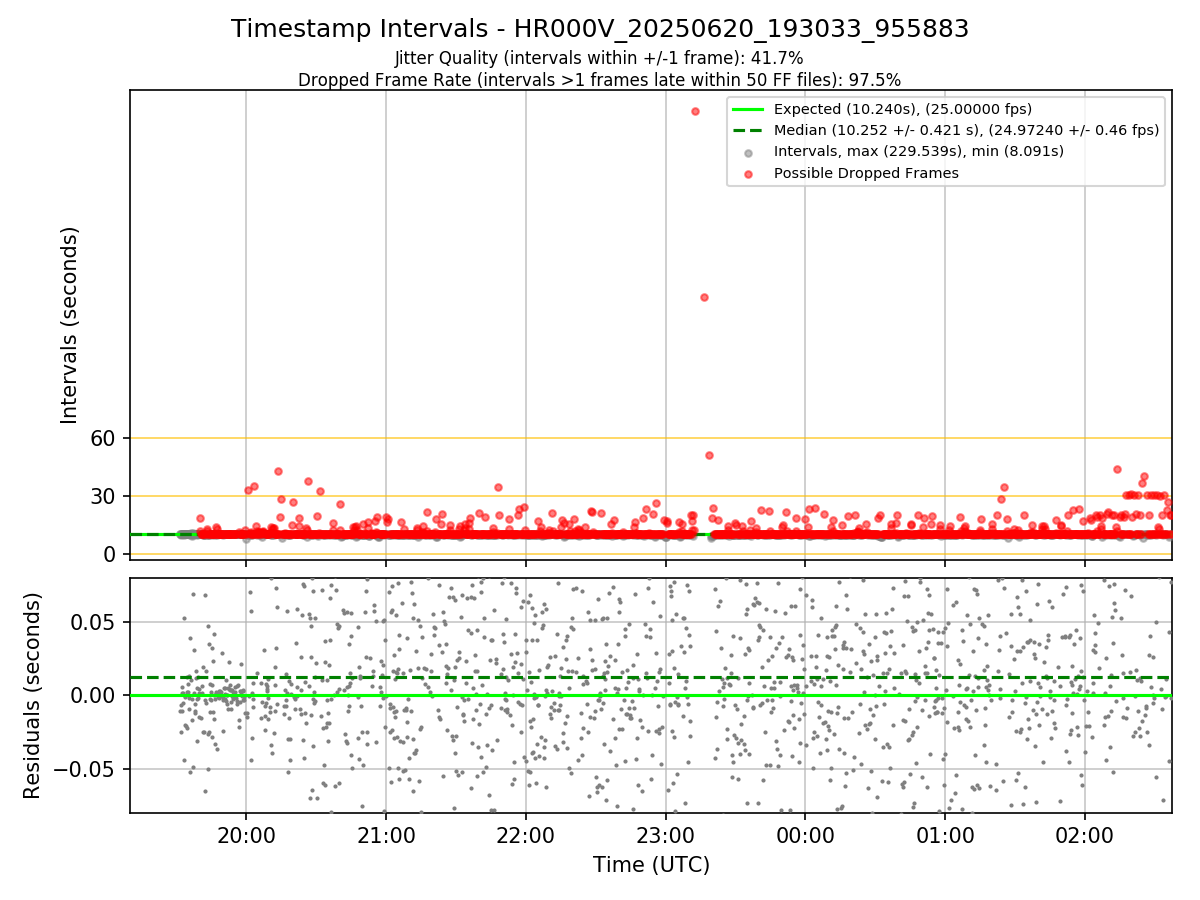Click the '20:00' time axis tick label
The image size is (1200, 900).
click(x=246, y=835)
